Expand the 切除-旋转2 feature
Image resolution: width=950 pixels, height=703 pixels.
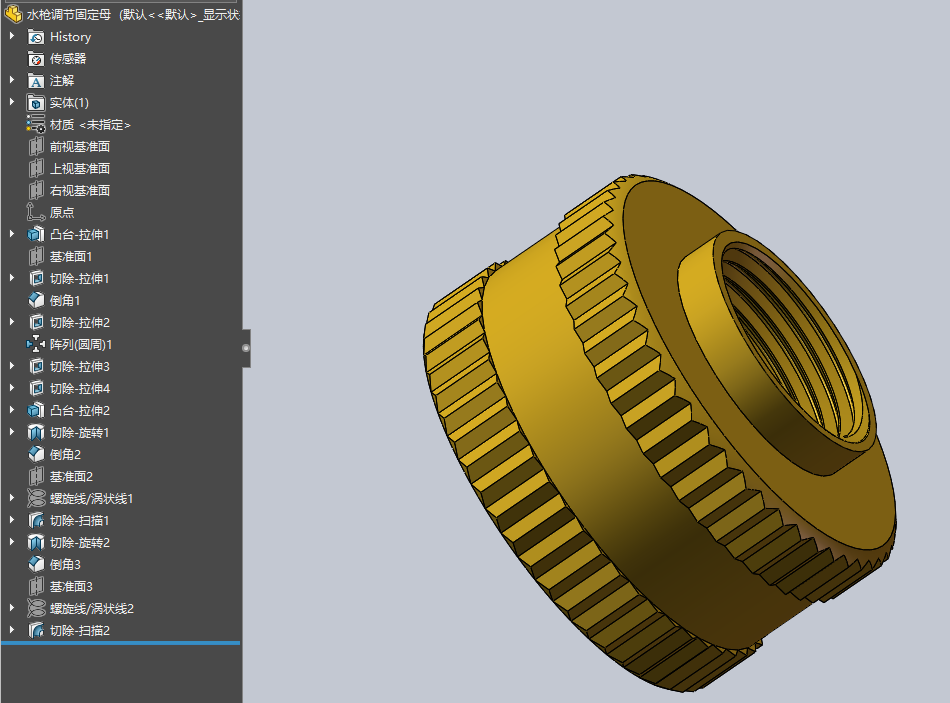(x=12, y=542)
